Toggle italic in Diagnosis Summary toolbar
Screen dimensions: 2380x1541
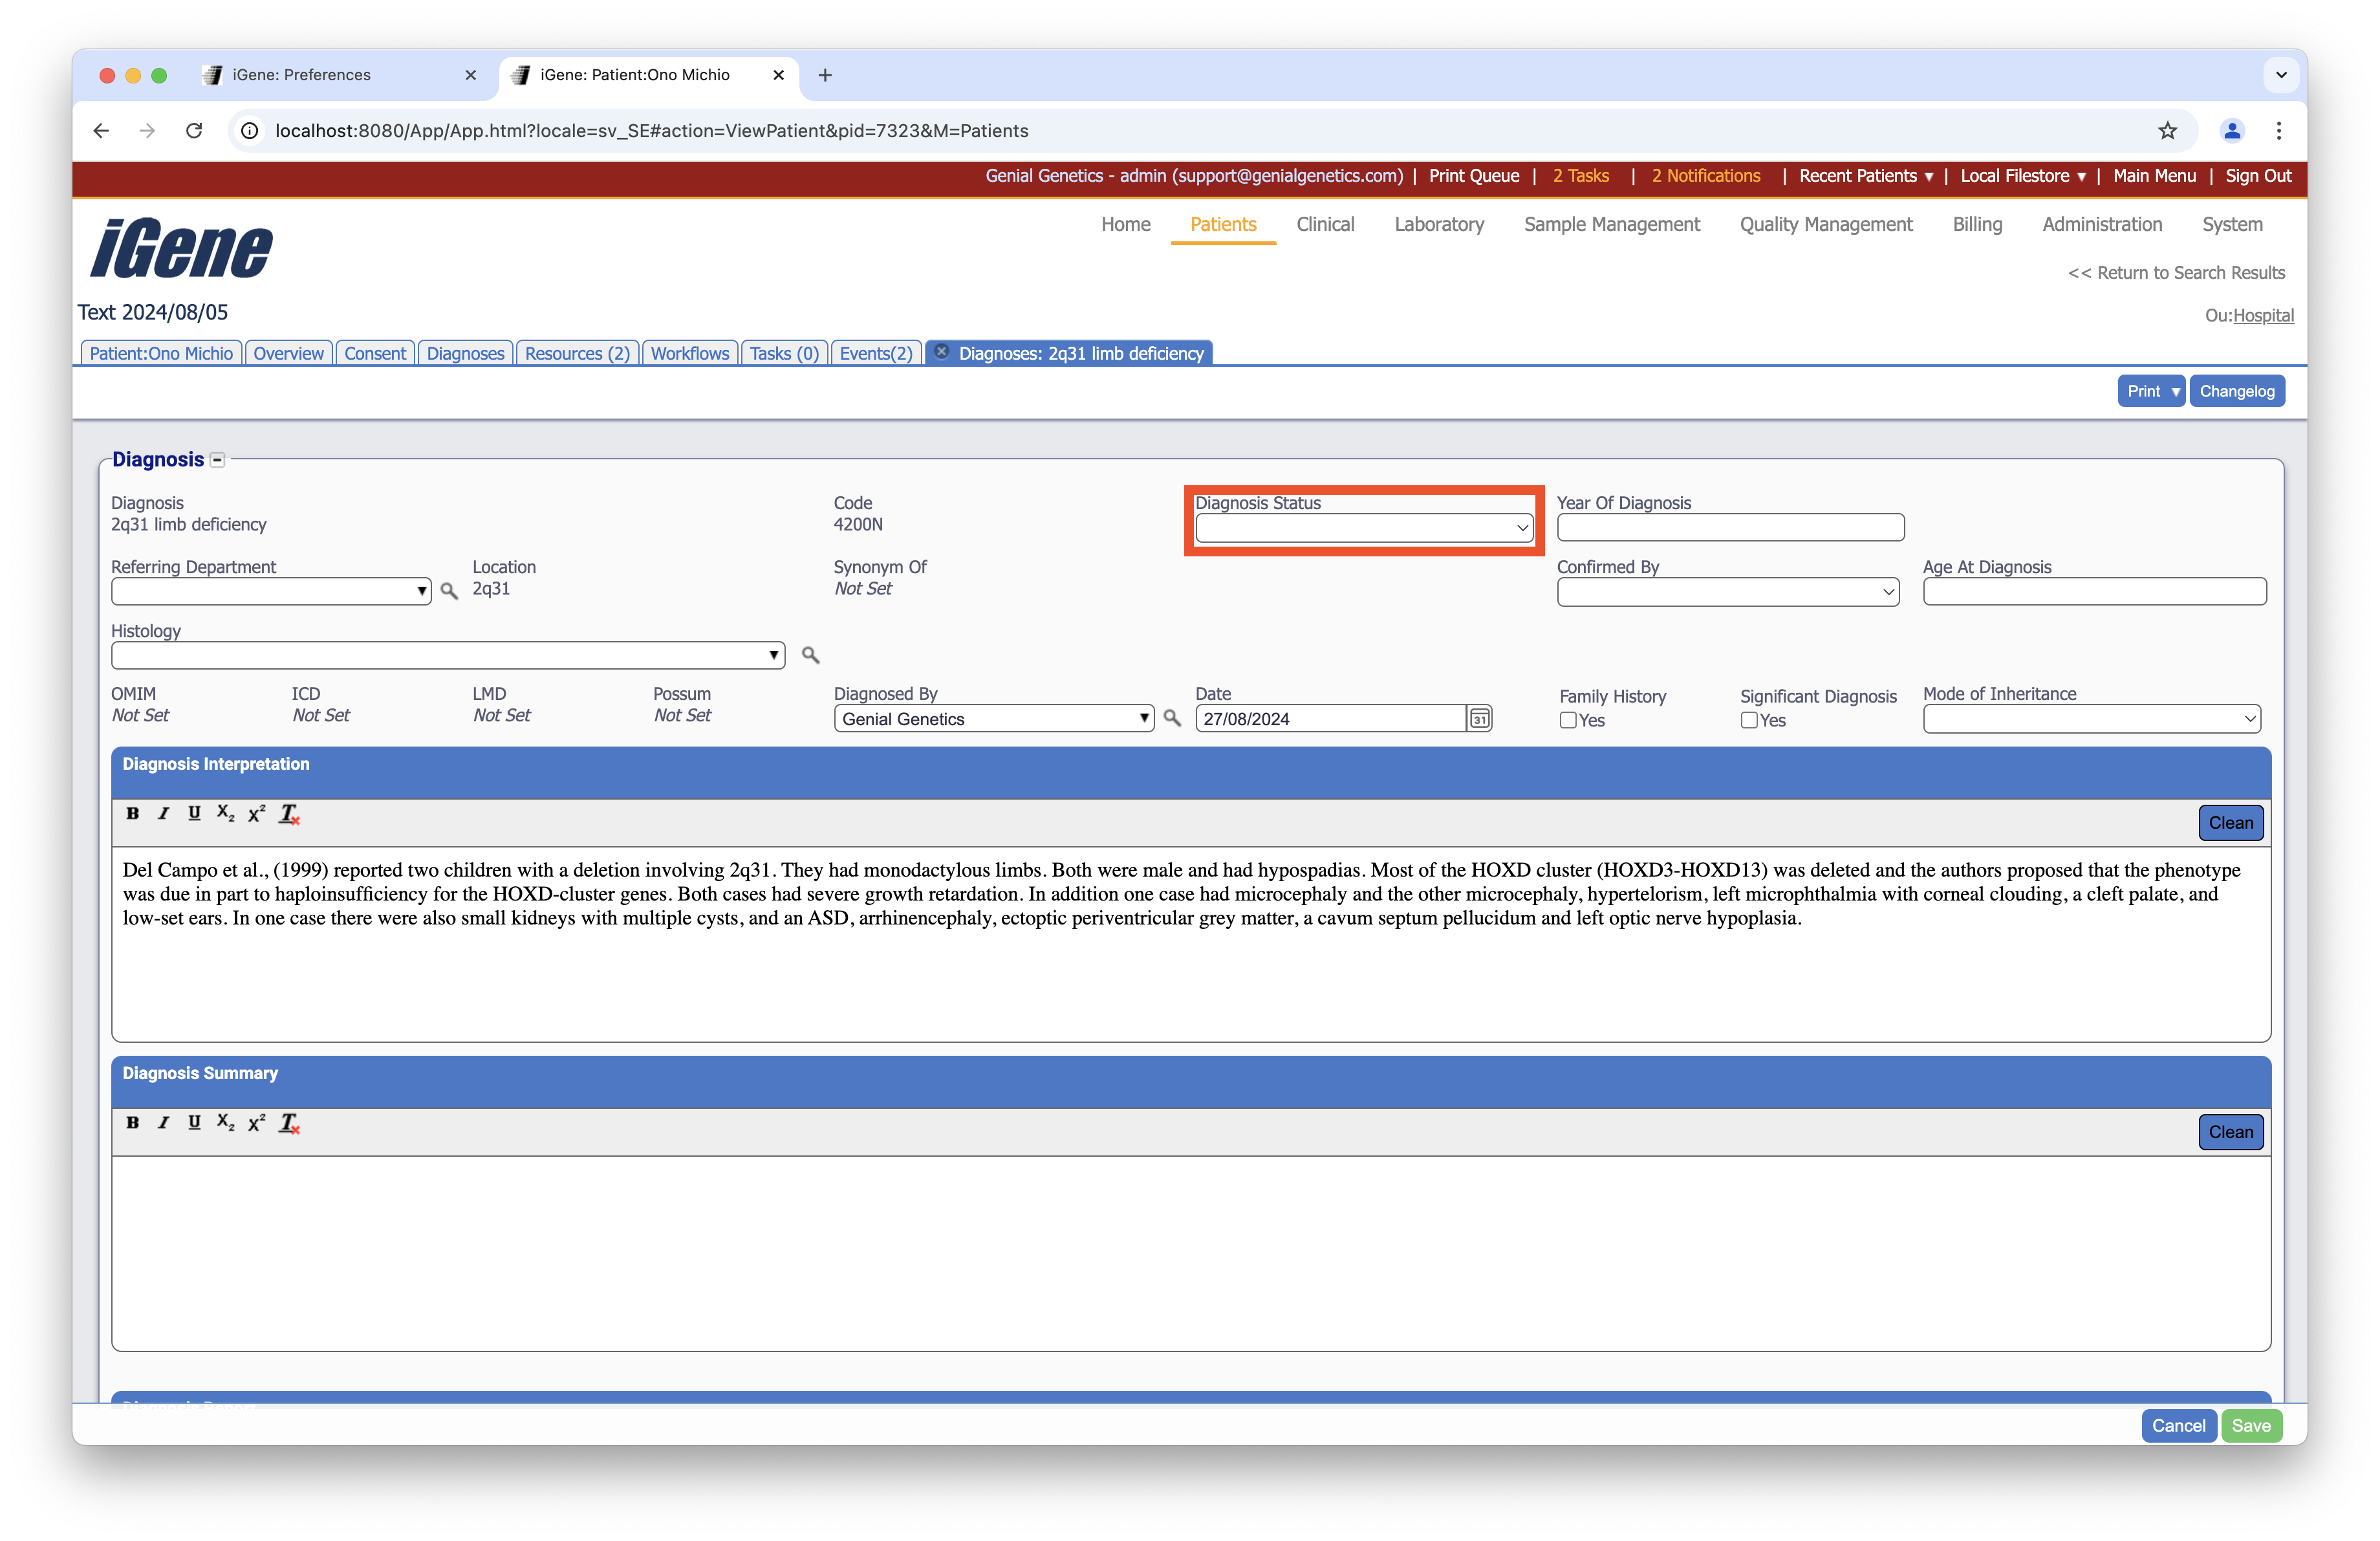pos(163,1123)
